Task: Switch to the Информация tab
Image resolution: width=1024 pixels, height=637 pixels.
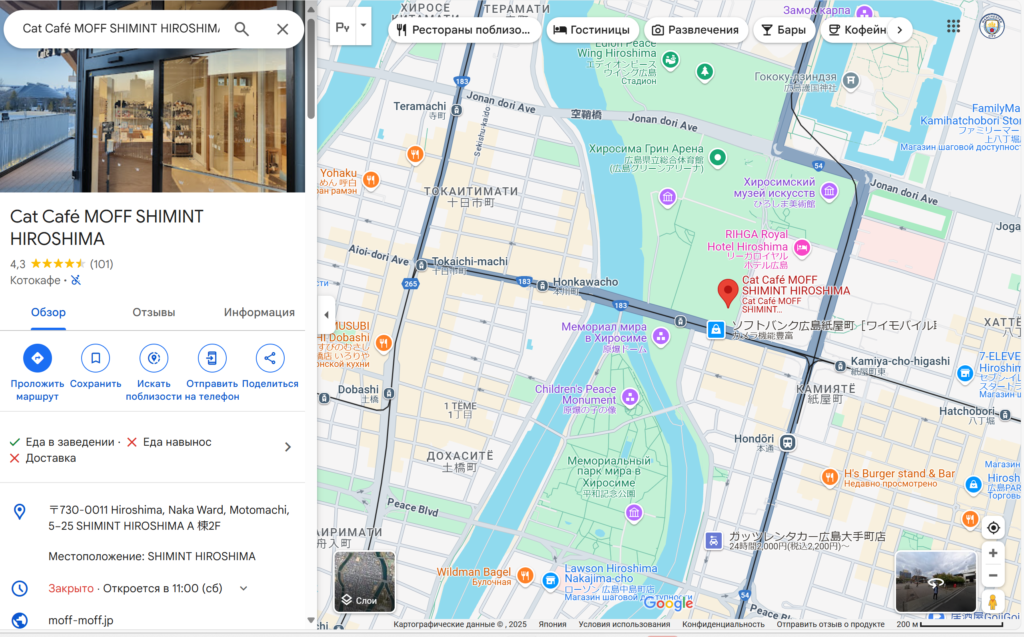Action: [x=259, y=312]
